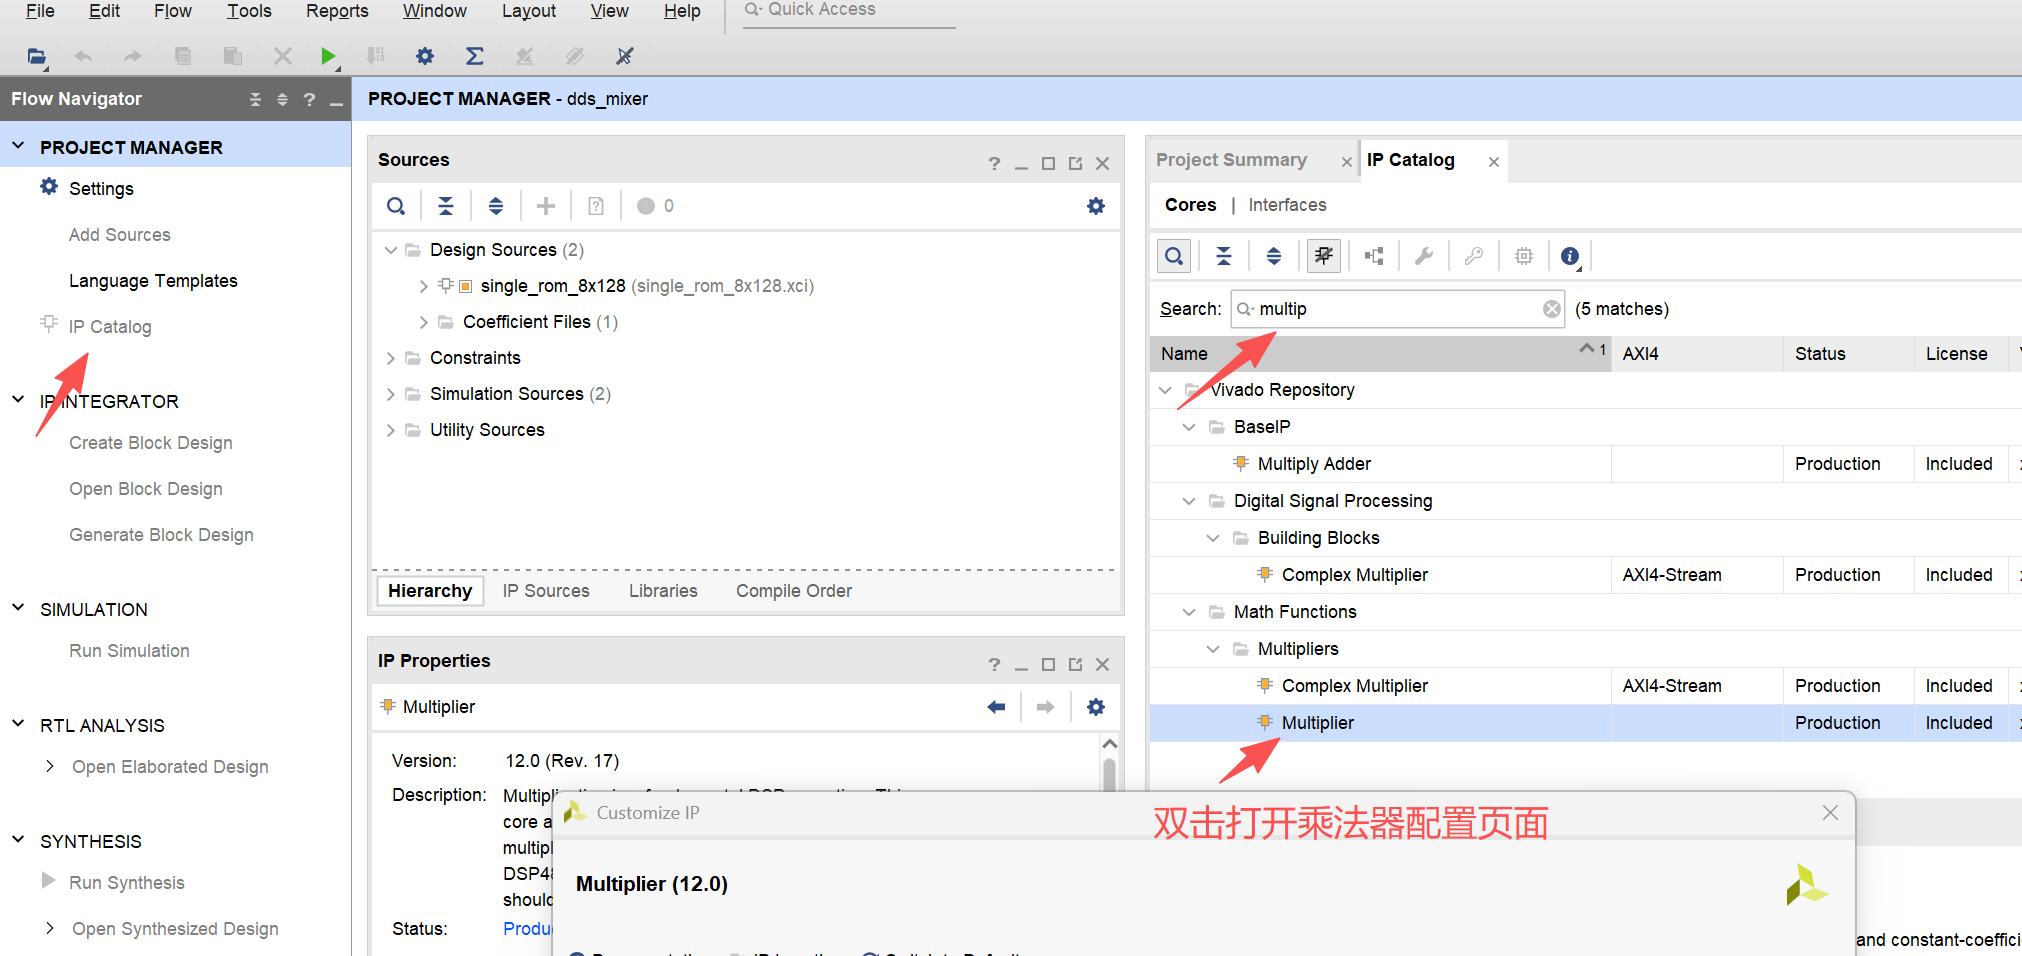This screenshot has height=956, width=2022.
Task: Expand the Constraints folder
Action: 391,358
